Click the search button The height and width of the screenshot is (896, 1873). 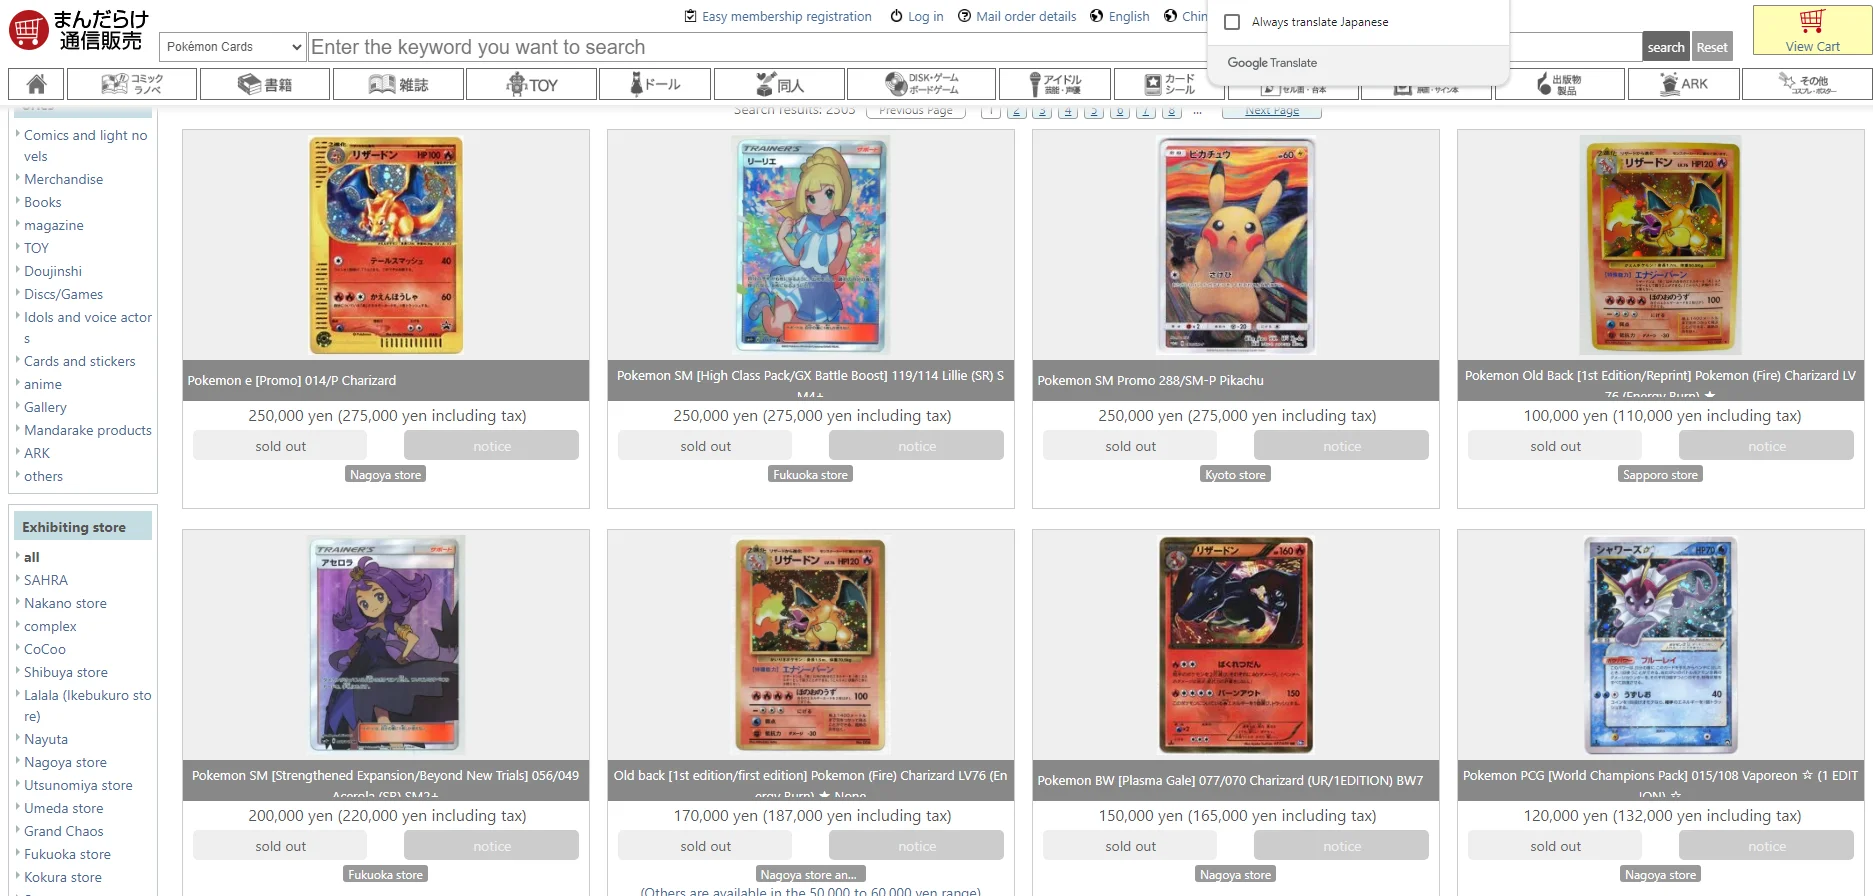tap(1666, 47)
